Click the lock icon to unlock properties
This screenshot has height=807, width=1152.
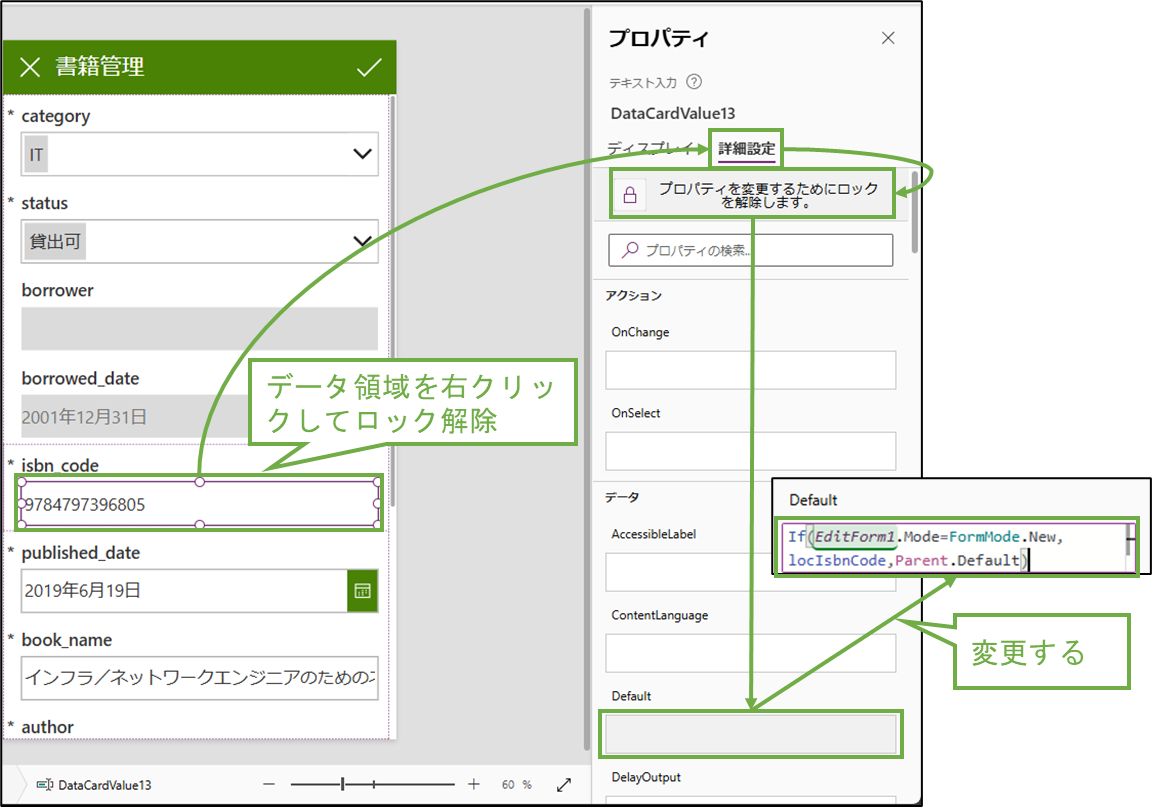[630, 195]
